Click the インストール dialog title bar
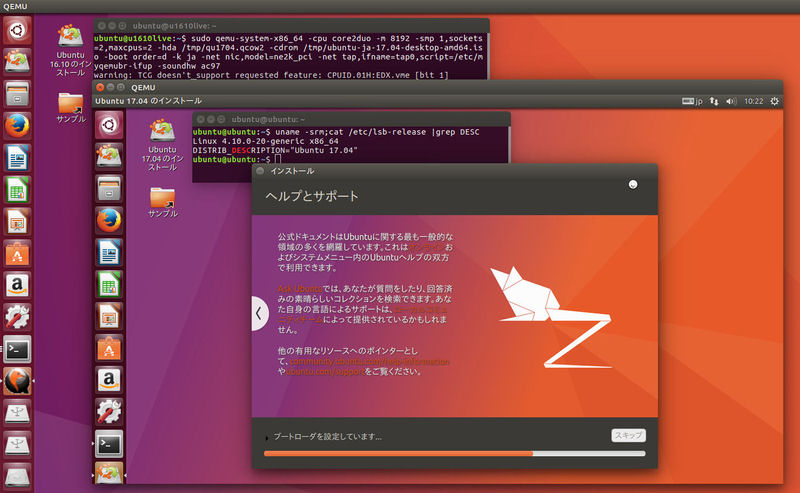 point(454,170)
